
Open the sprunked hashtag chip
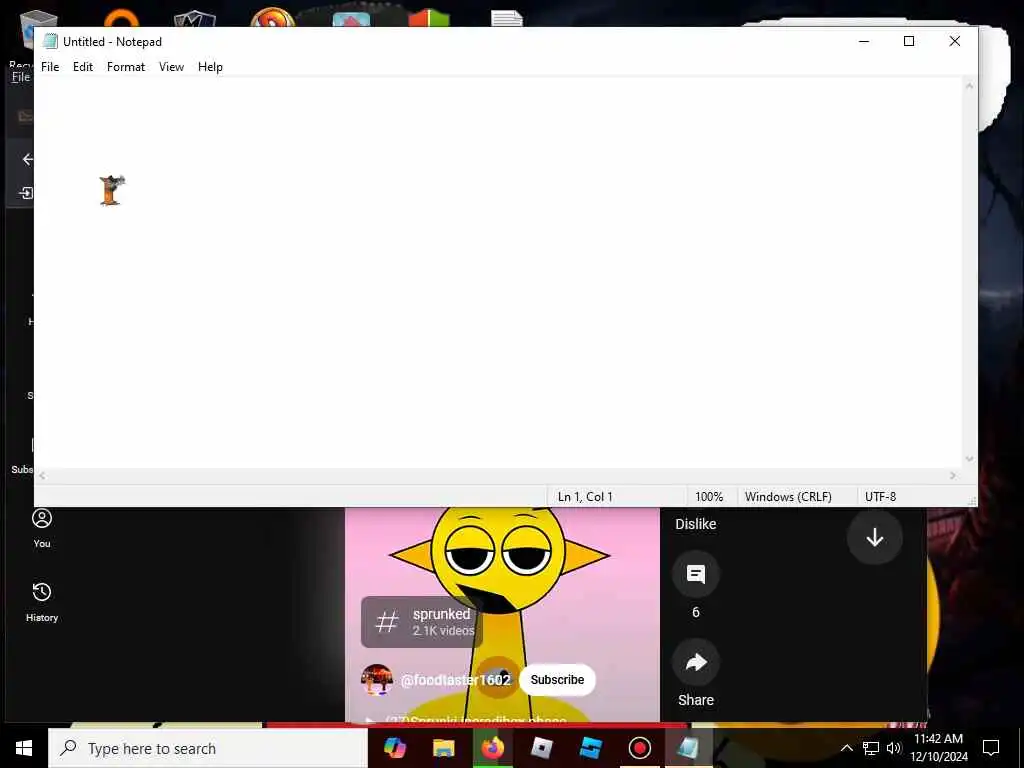422,622
